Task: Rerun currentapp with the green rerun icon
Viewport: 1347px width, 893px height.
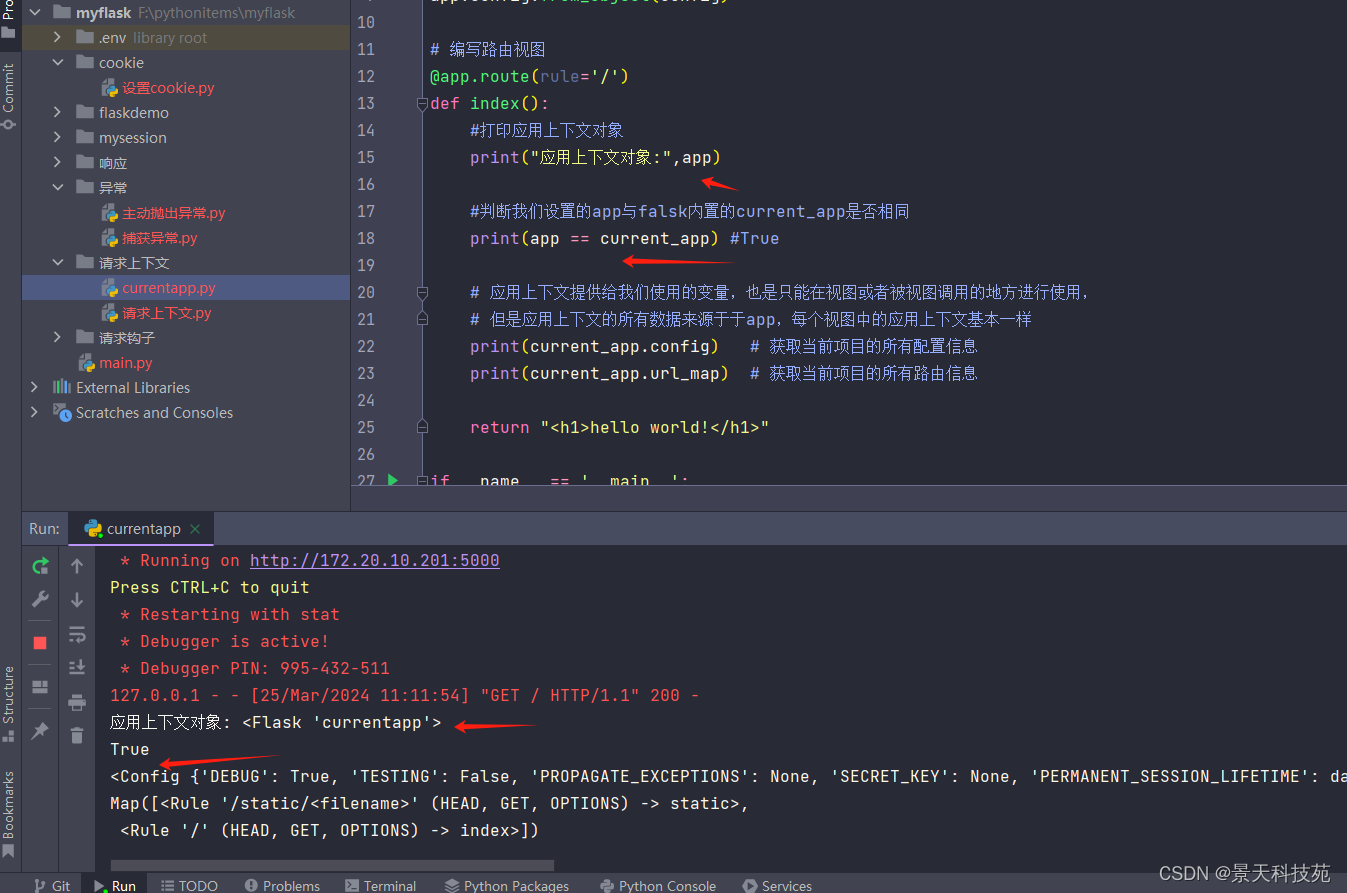Action: pyautogui.click(x=40, y=566)
